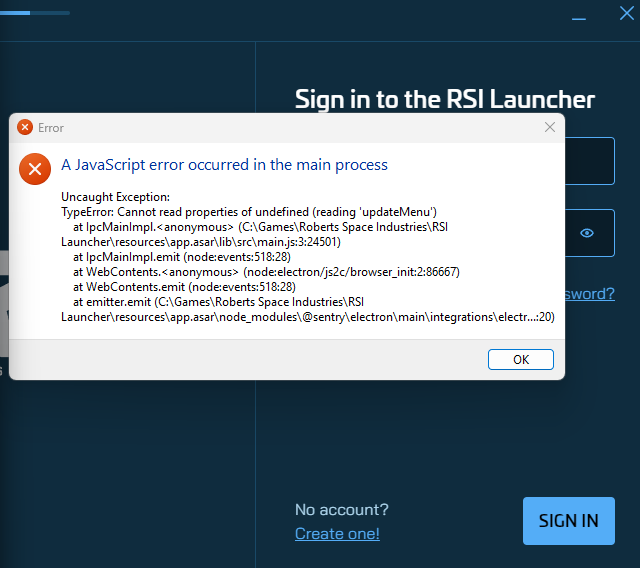Close the RSI Launcher window
640x568 pixels.
point(627,13)
